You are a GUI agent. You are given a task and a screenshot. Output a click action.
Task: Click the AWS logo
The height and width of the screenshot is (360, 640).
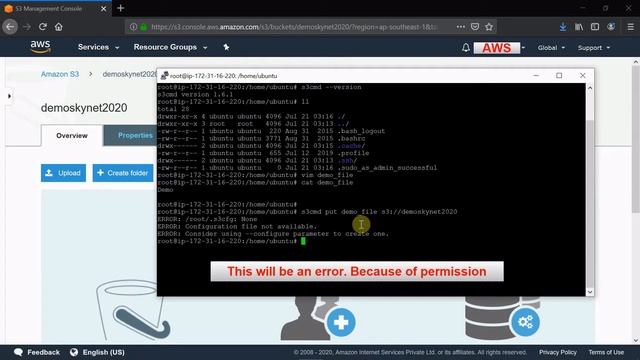coord(40,47)
